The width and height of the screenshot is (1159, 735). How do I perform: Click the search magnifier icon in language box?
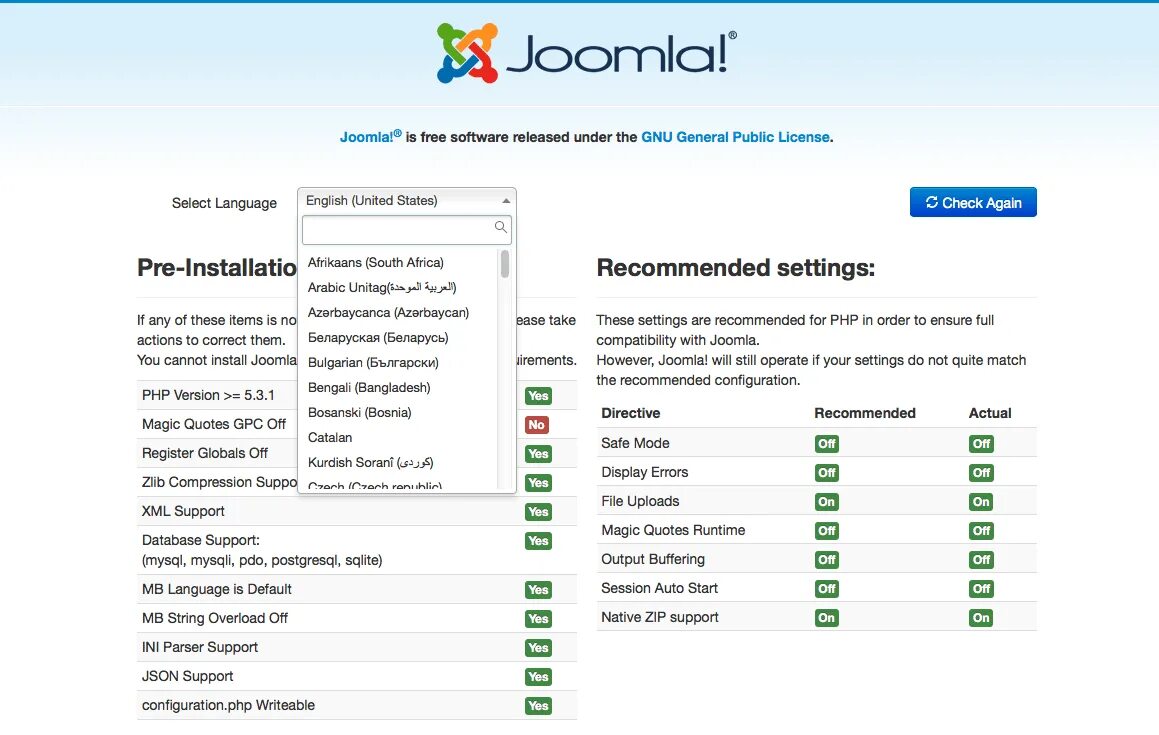coord(500,227)
